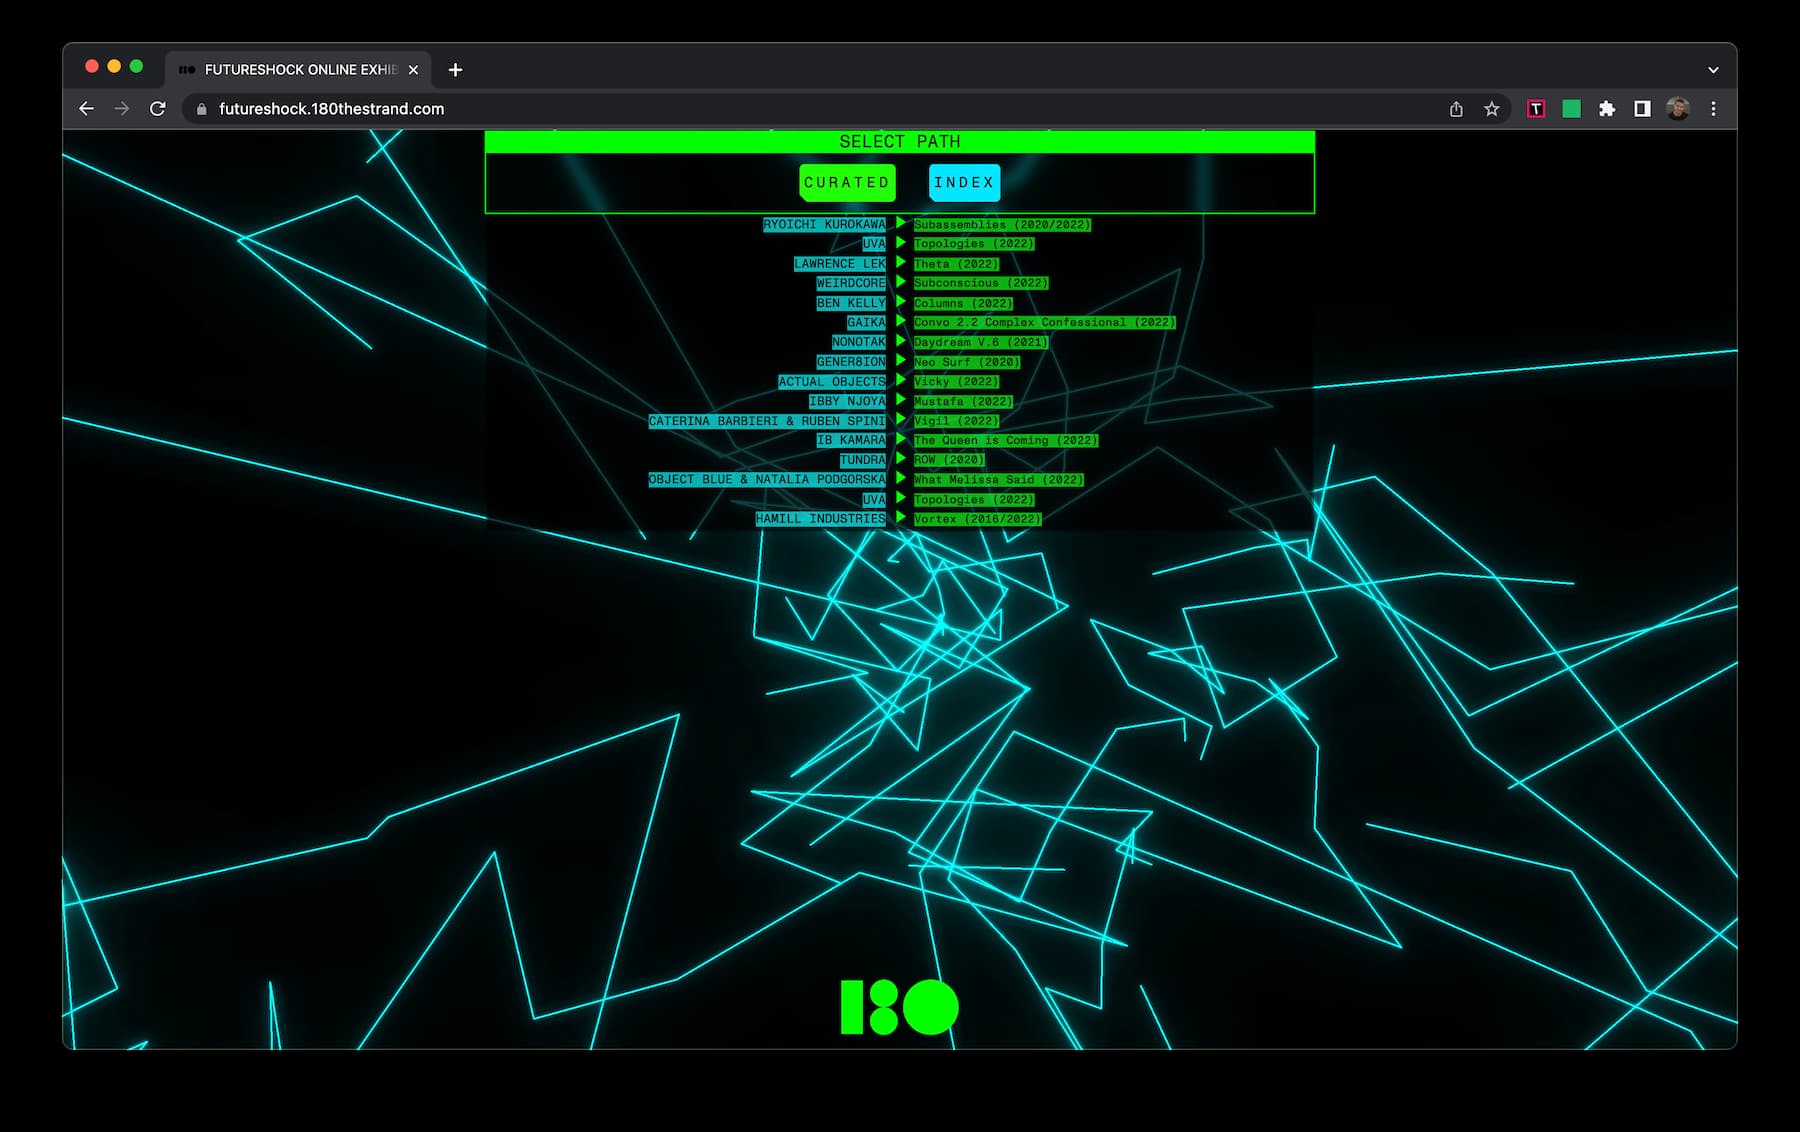
Task: Open the Extensions puzzle menu
Action: tap(1607, 109)
